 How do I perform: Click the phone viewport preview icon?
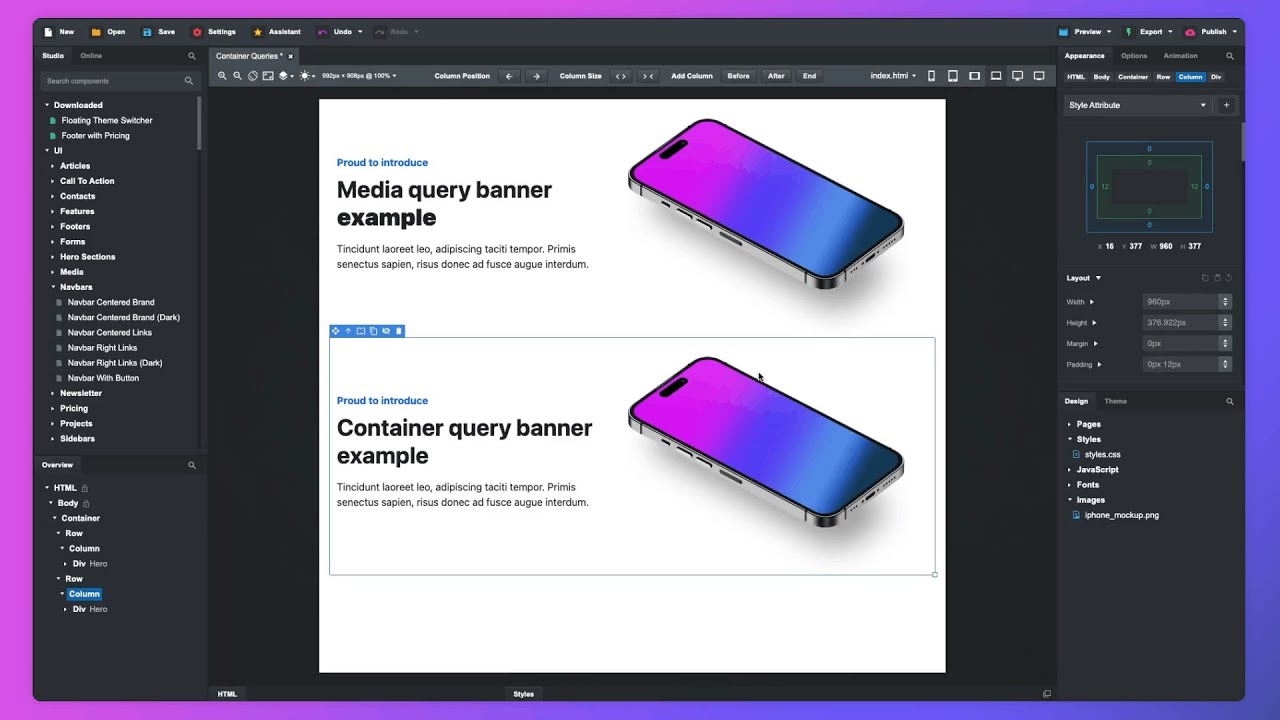tap(932, 76)
